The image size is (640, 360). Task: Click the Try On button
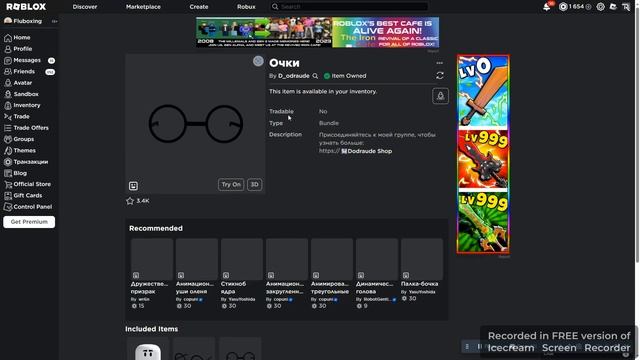pos(231,184)
